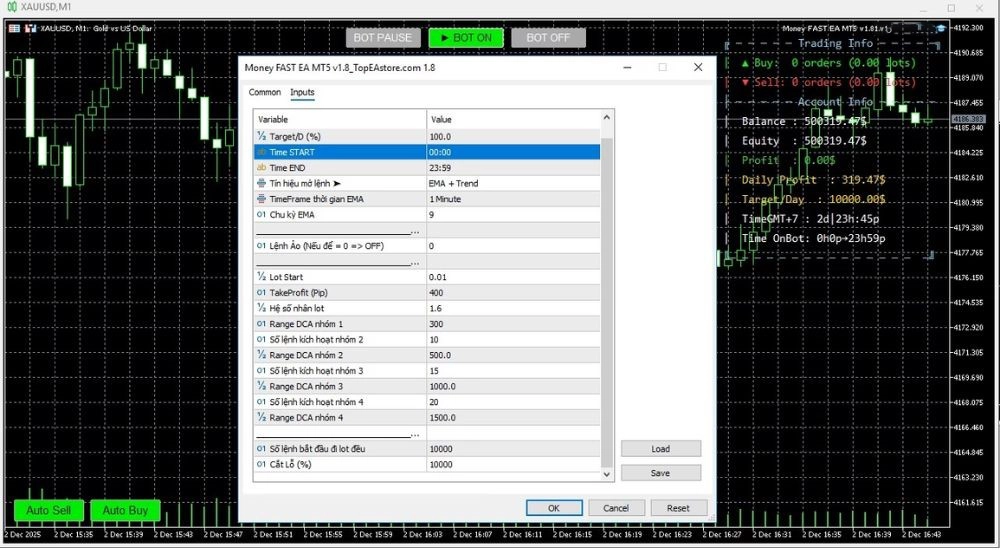Switch to the Common tab
The width and height of the screenshot is (1000, 550).
pyautogui.click(x=265, y=92)
